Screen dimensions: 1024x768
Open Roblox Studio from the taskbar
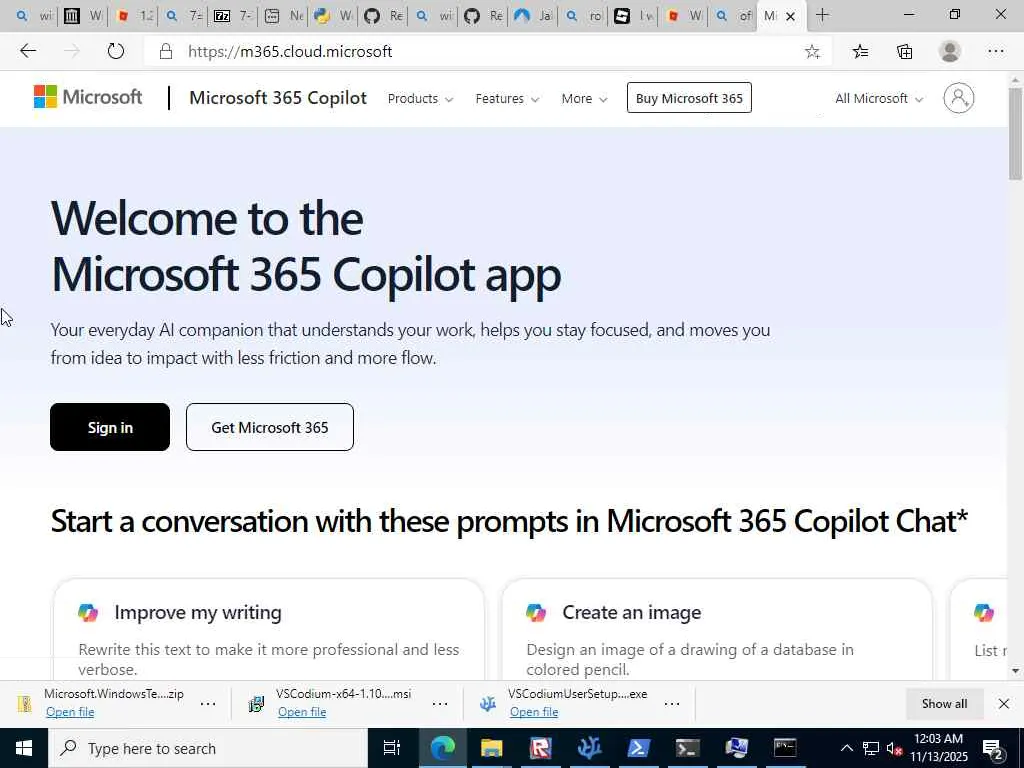540,748
